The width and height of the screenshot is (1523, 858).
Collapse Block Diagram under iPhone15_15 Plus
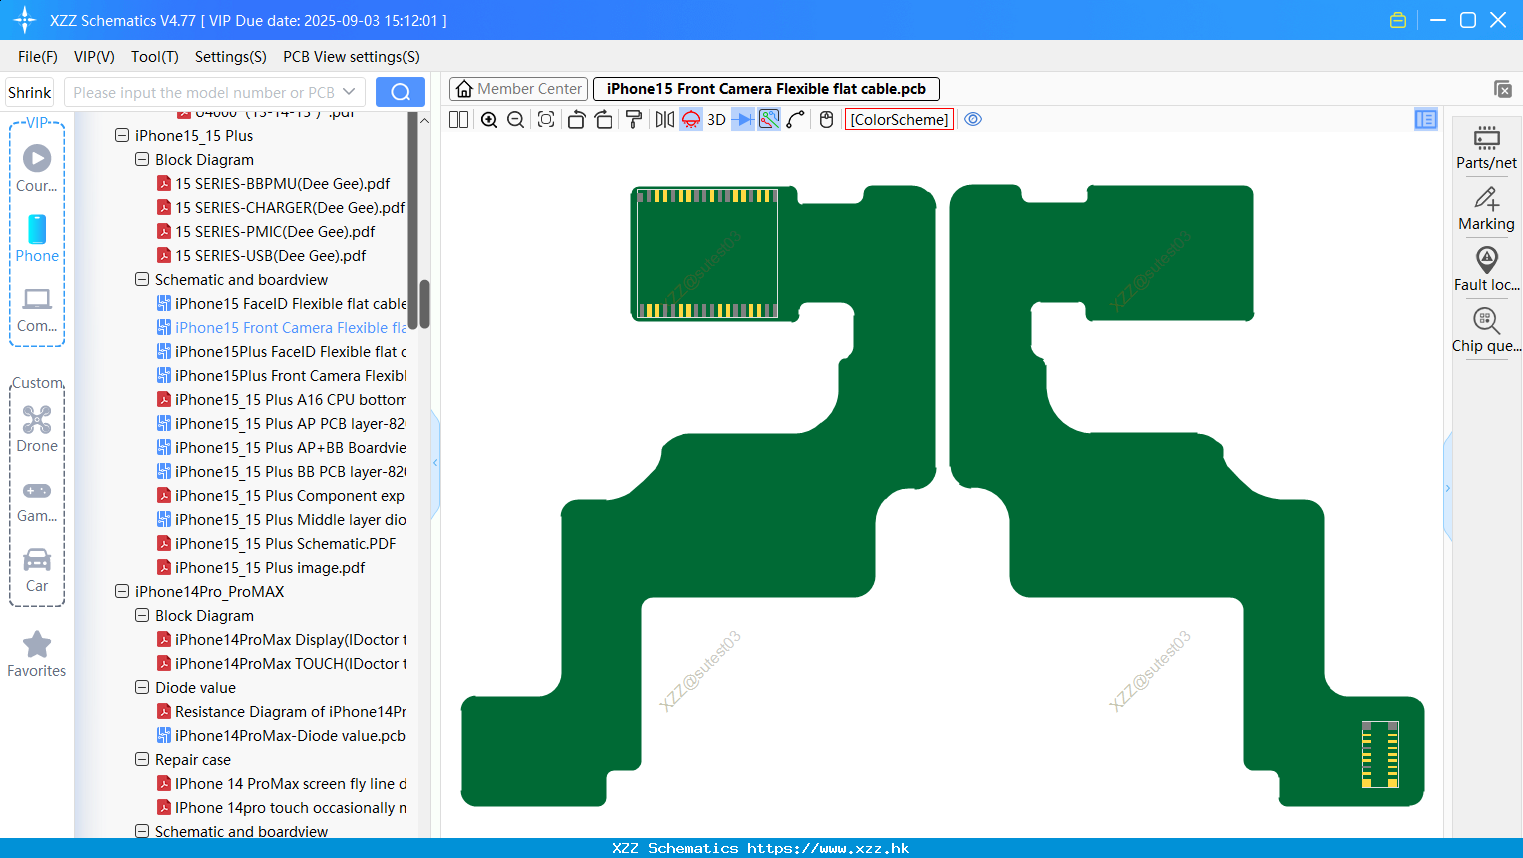click(142, 159)
